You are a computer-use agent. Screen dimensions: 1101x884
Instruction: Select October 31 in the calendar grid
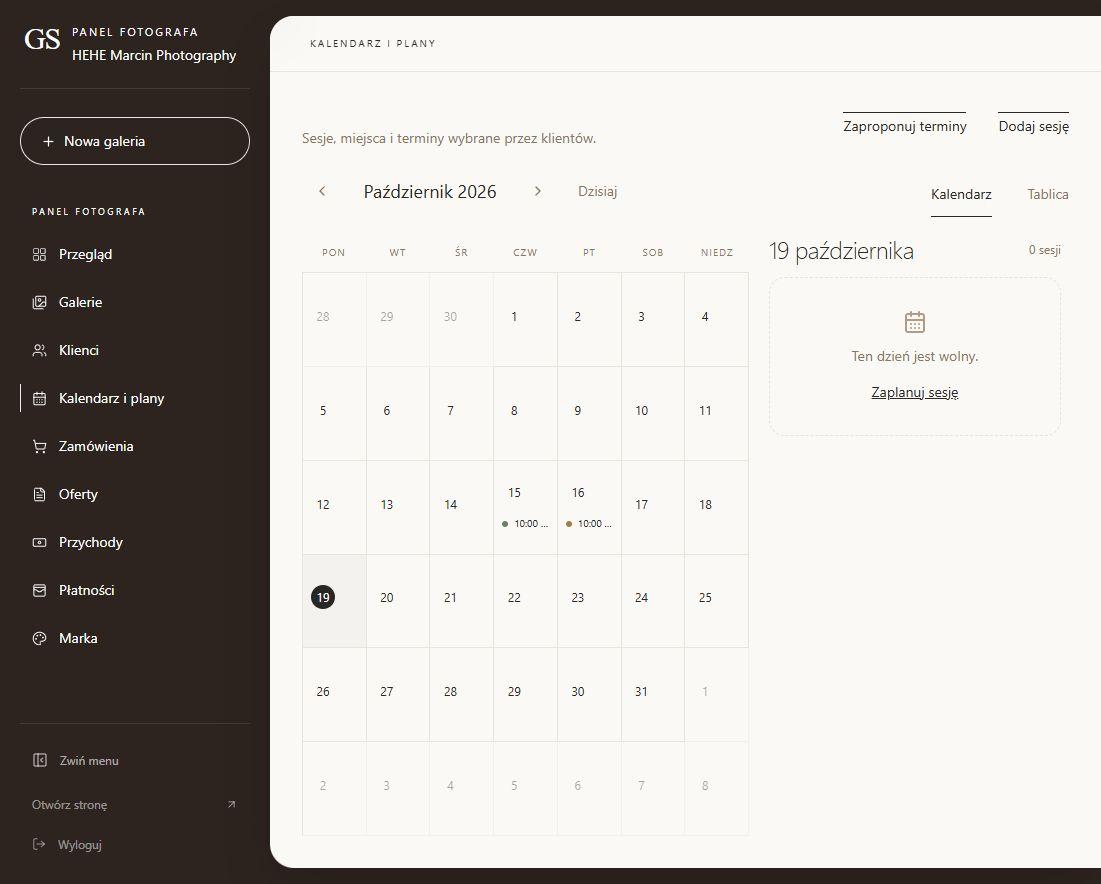[652, 694]
